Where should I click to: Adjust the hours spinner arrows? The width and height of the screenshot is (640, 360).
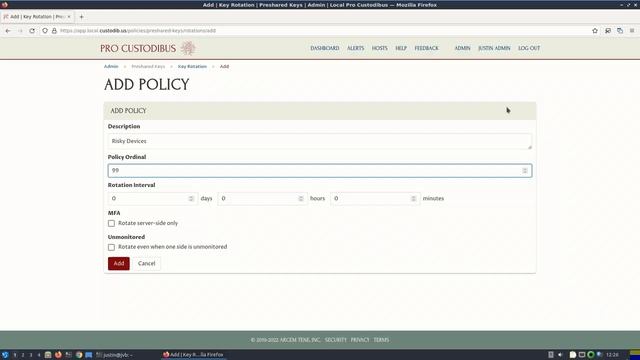[x=301, y=198]
